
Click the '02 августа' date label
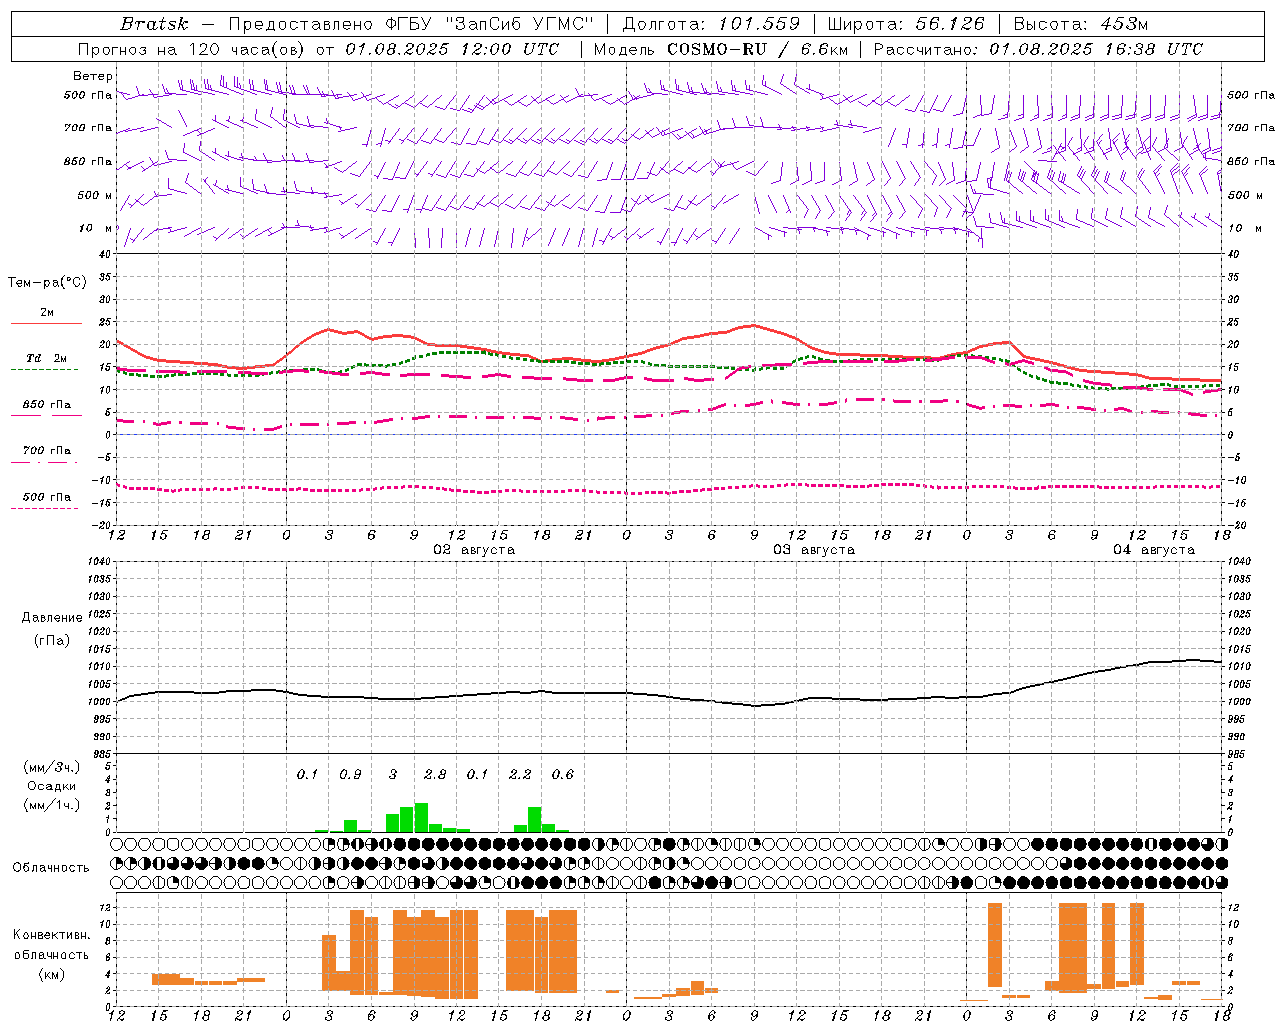click(x=474, y=550)
